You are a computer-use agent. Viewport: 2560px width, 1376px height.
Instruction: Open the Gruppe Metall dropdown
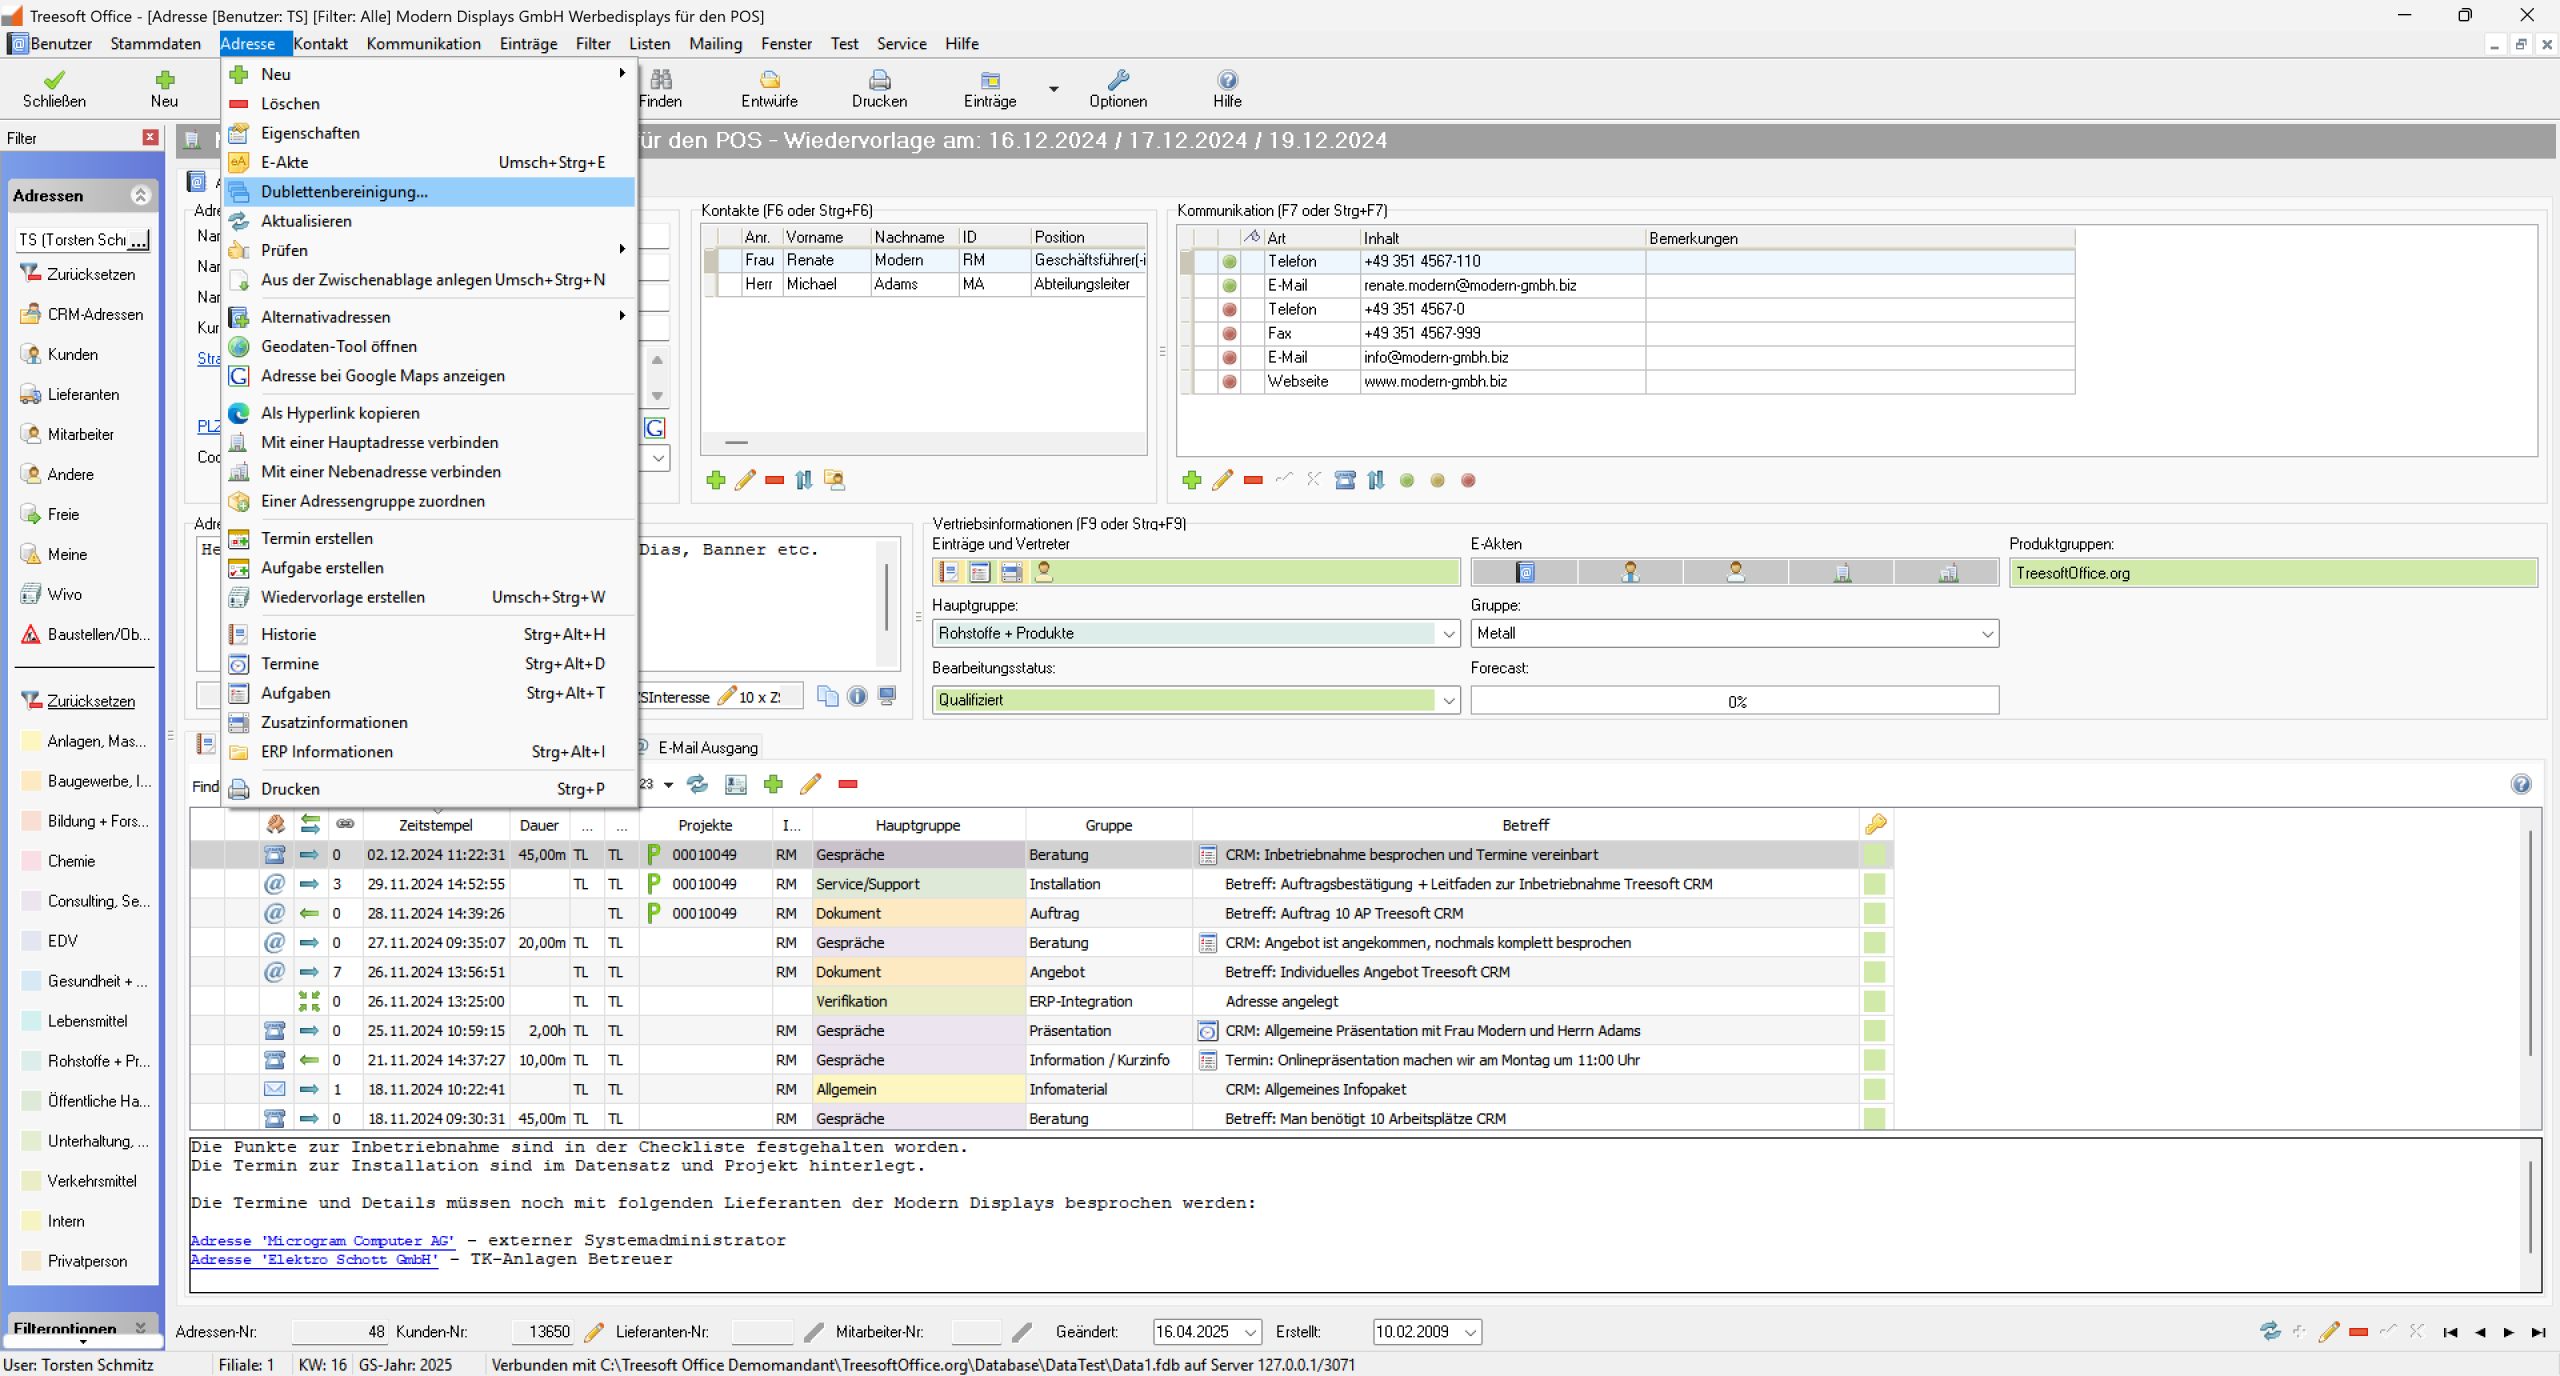tap(1987, 634)
